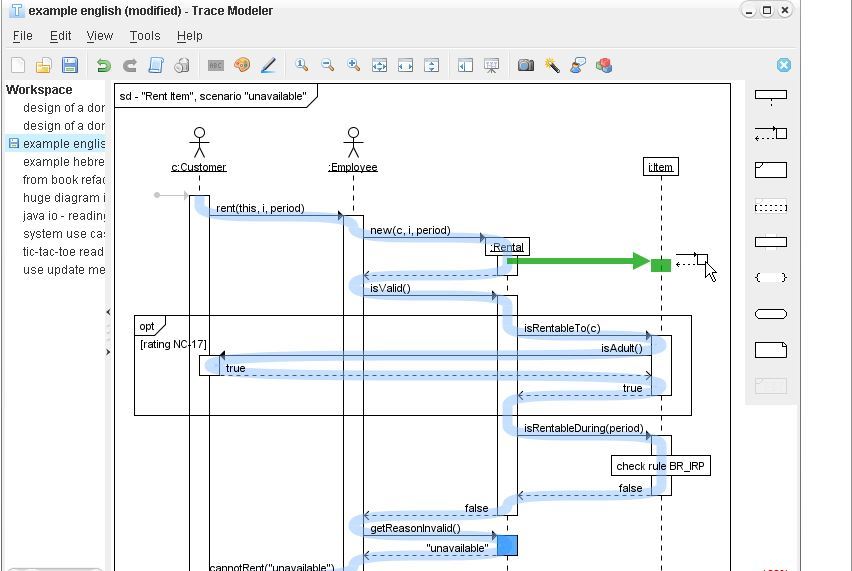Click the blue close-panel X button

click(x=784, y=65)
